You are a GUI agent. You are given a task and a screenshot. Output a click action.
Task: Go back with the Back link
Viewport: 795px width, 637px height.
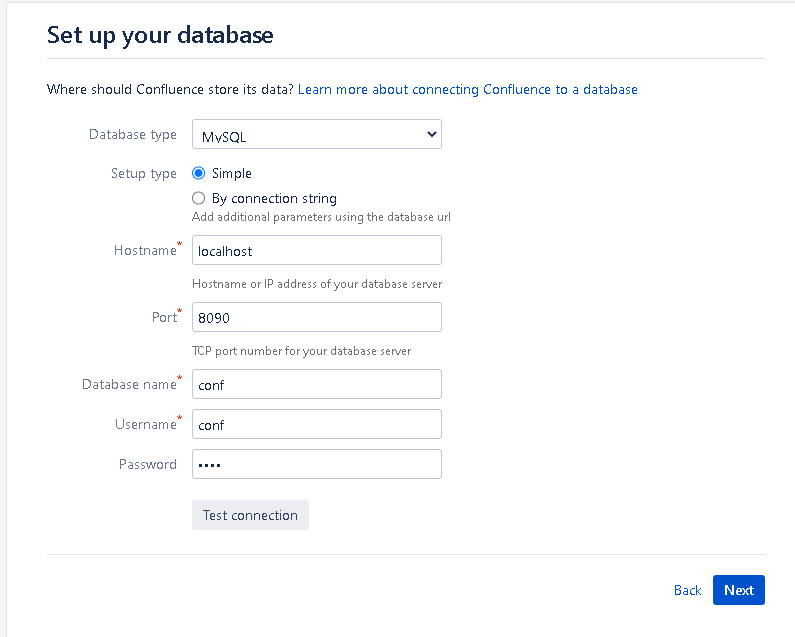click(687, 590)
